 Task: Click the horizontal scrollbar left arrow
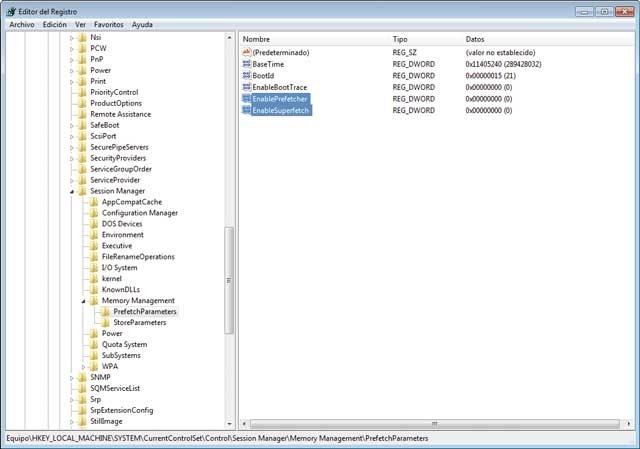pos(244,424)
